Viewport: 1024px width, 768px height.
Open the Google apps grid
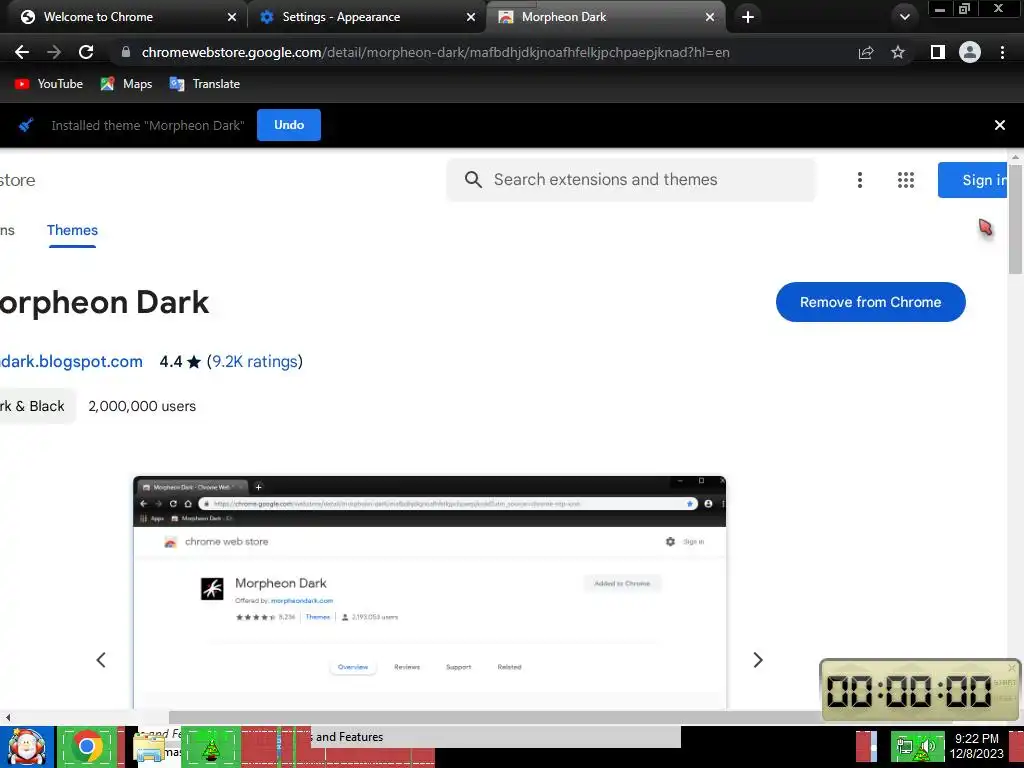pos(905,180)
